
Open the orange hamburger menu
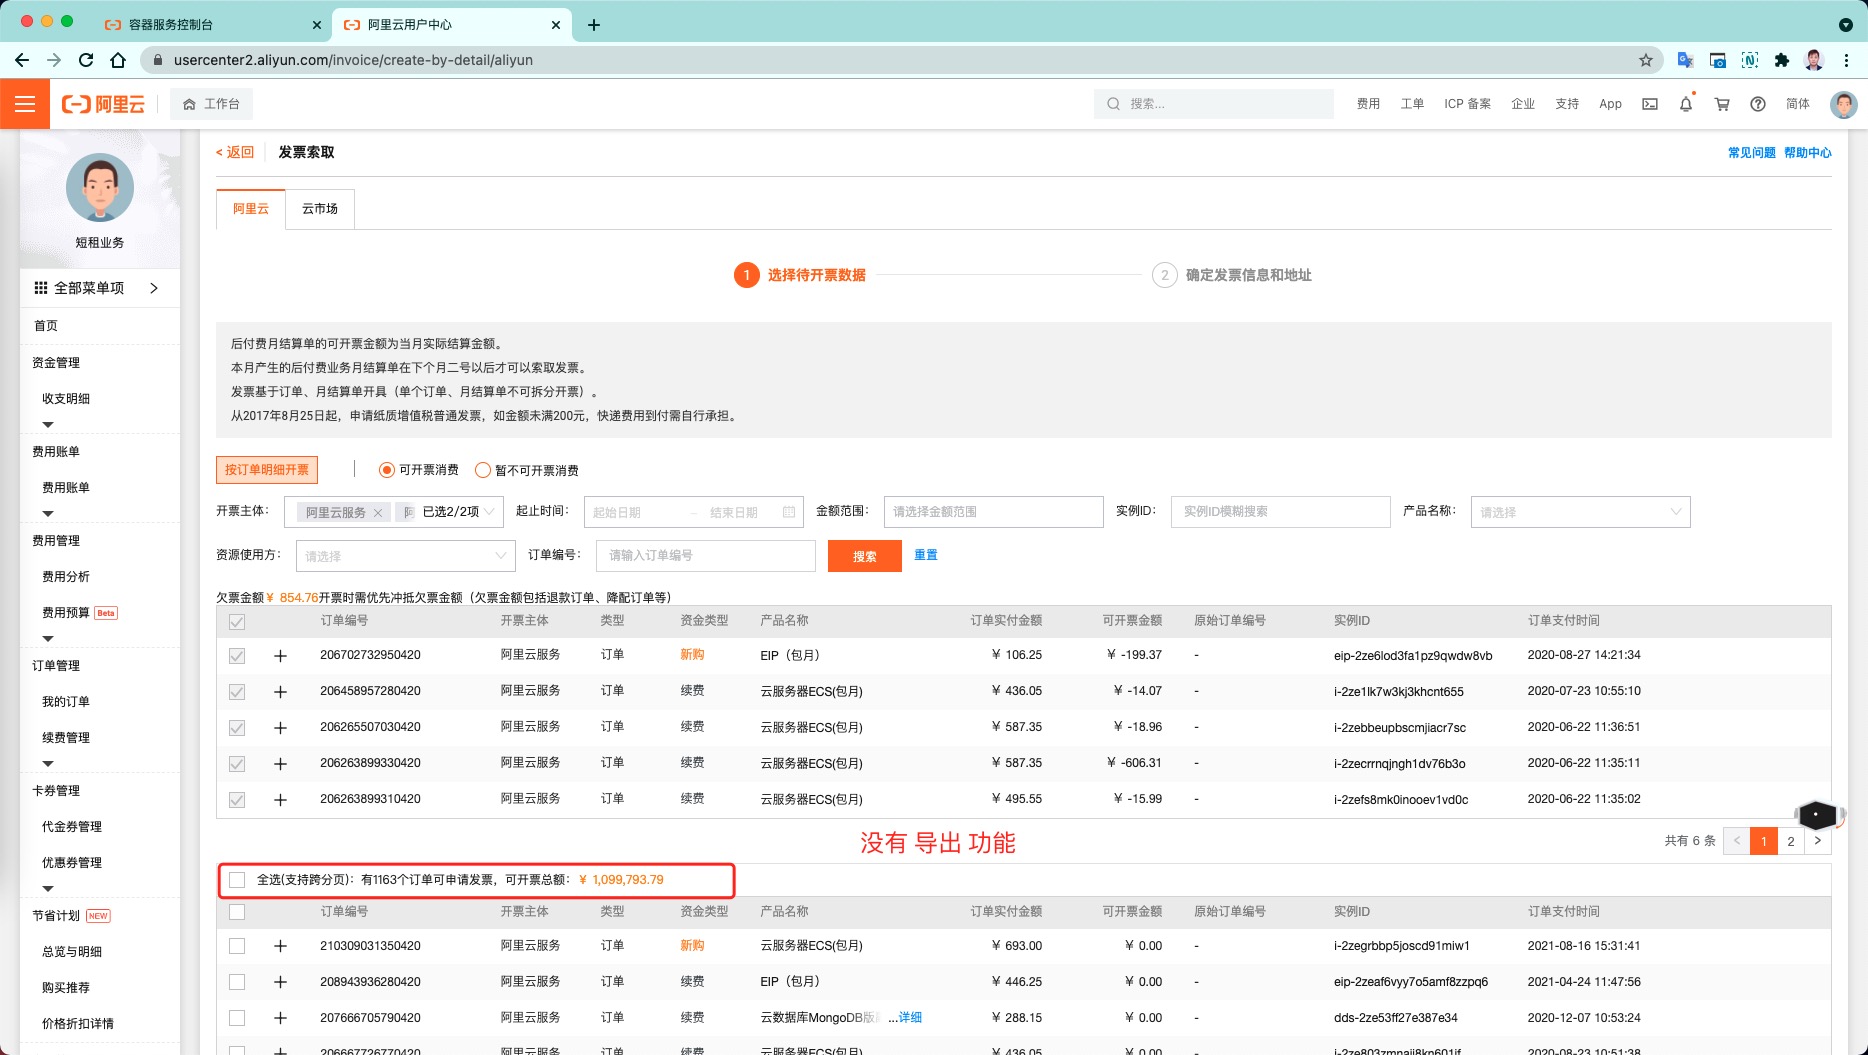click(25, 104)
